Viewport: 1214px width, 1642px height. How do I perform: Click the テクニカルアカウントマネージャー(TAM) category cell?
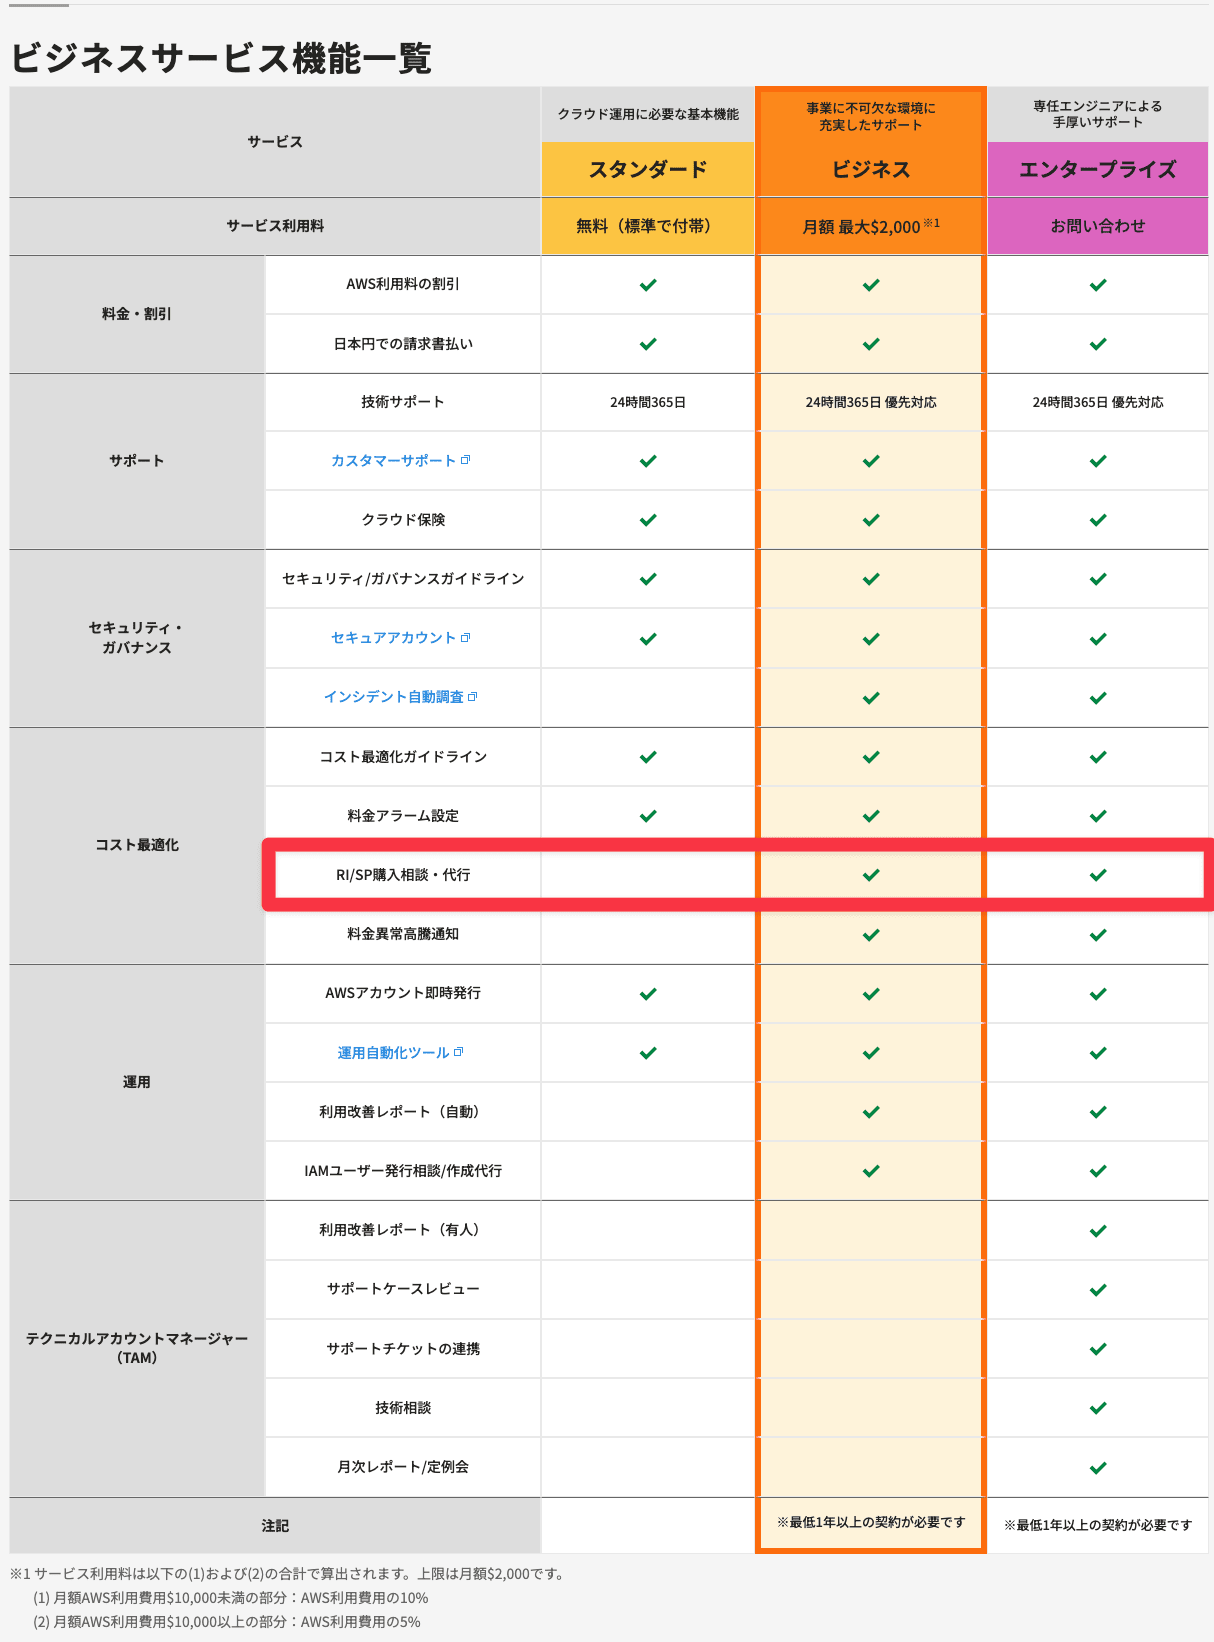[137, 1348]
